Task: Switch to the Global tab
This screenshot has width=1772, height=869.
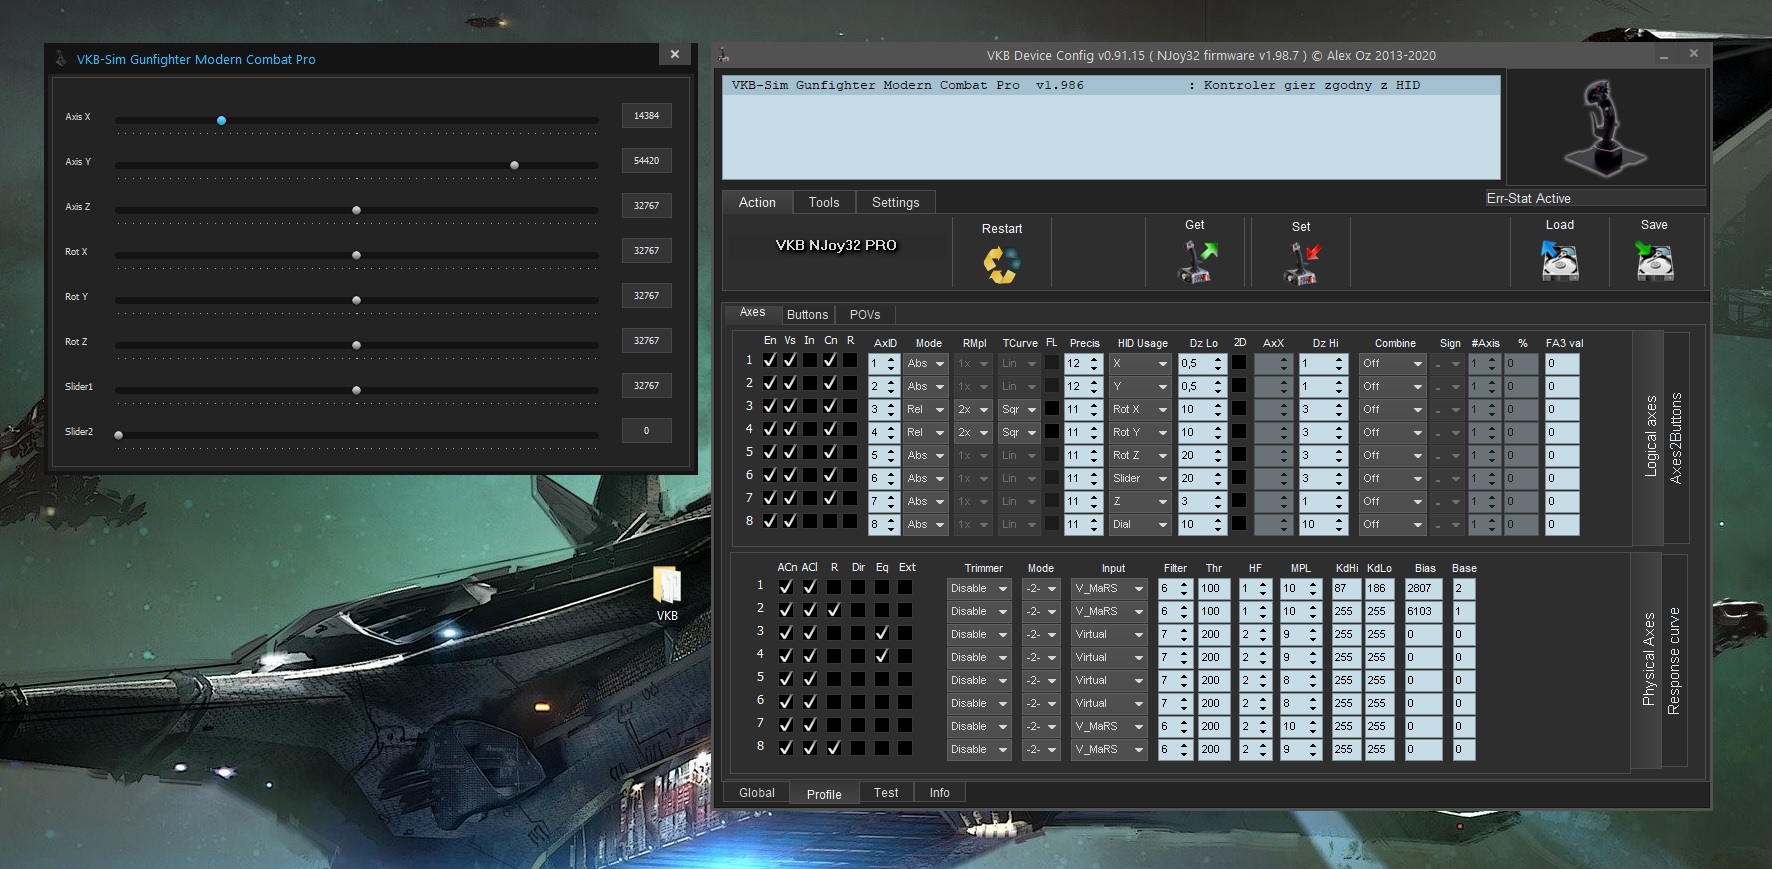Action: click(x=757, y=793)
